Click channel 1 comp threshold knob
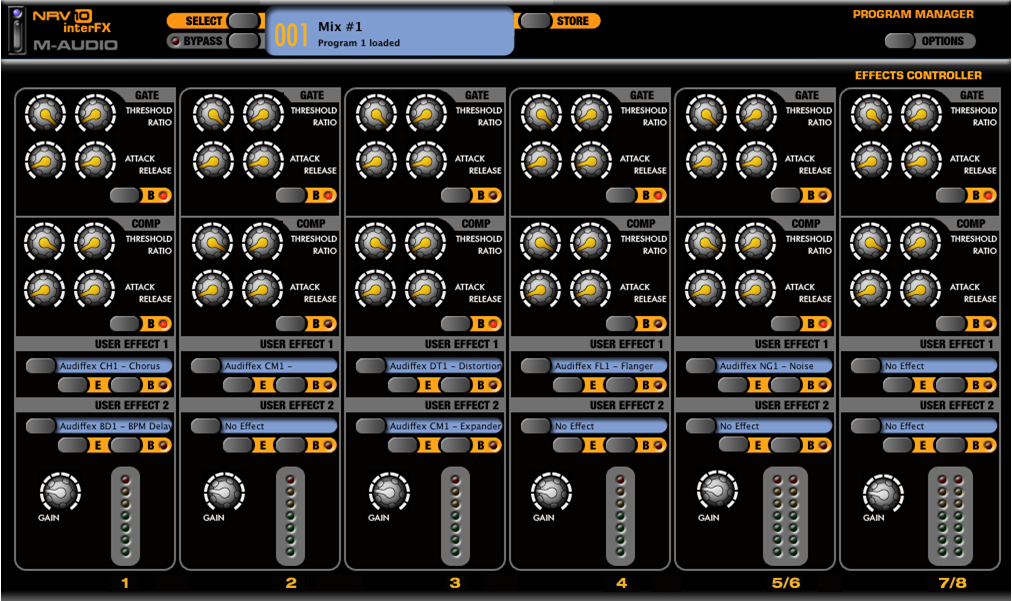The width and height of the screenshot is (1012, 601). click(45, 242)
